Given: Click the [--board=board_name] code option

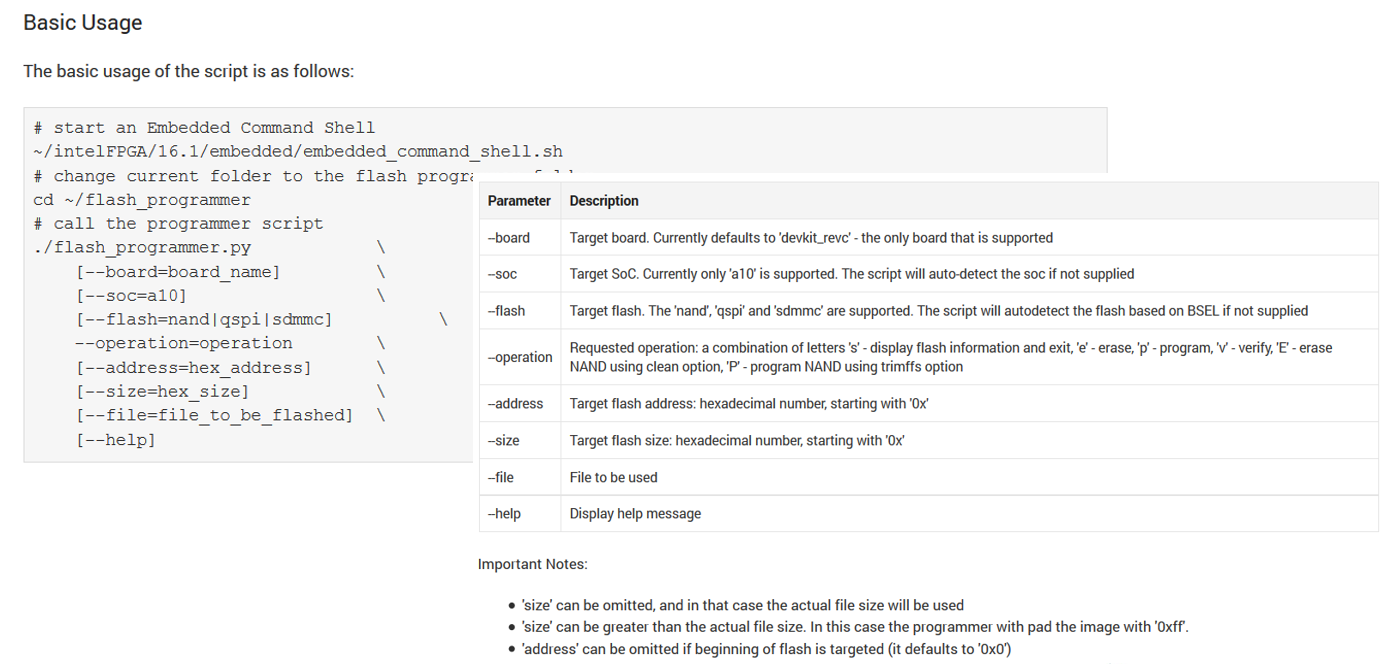Looking at the screenshot, I should point(177,272).
